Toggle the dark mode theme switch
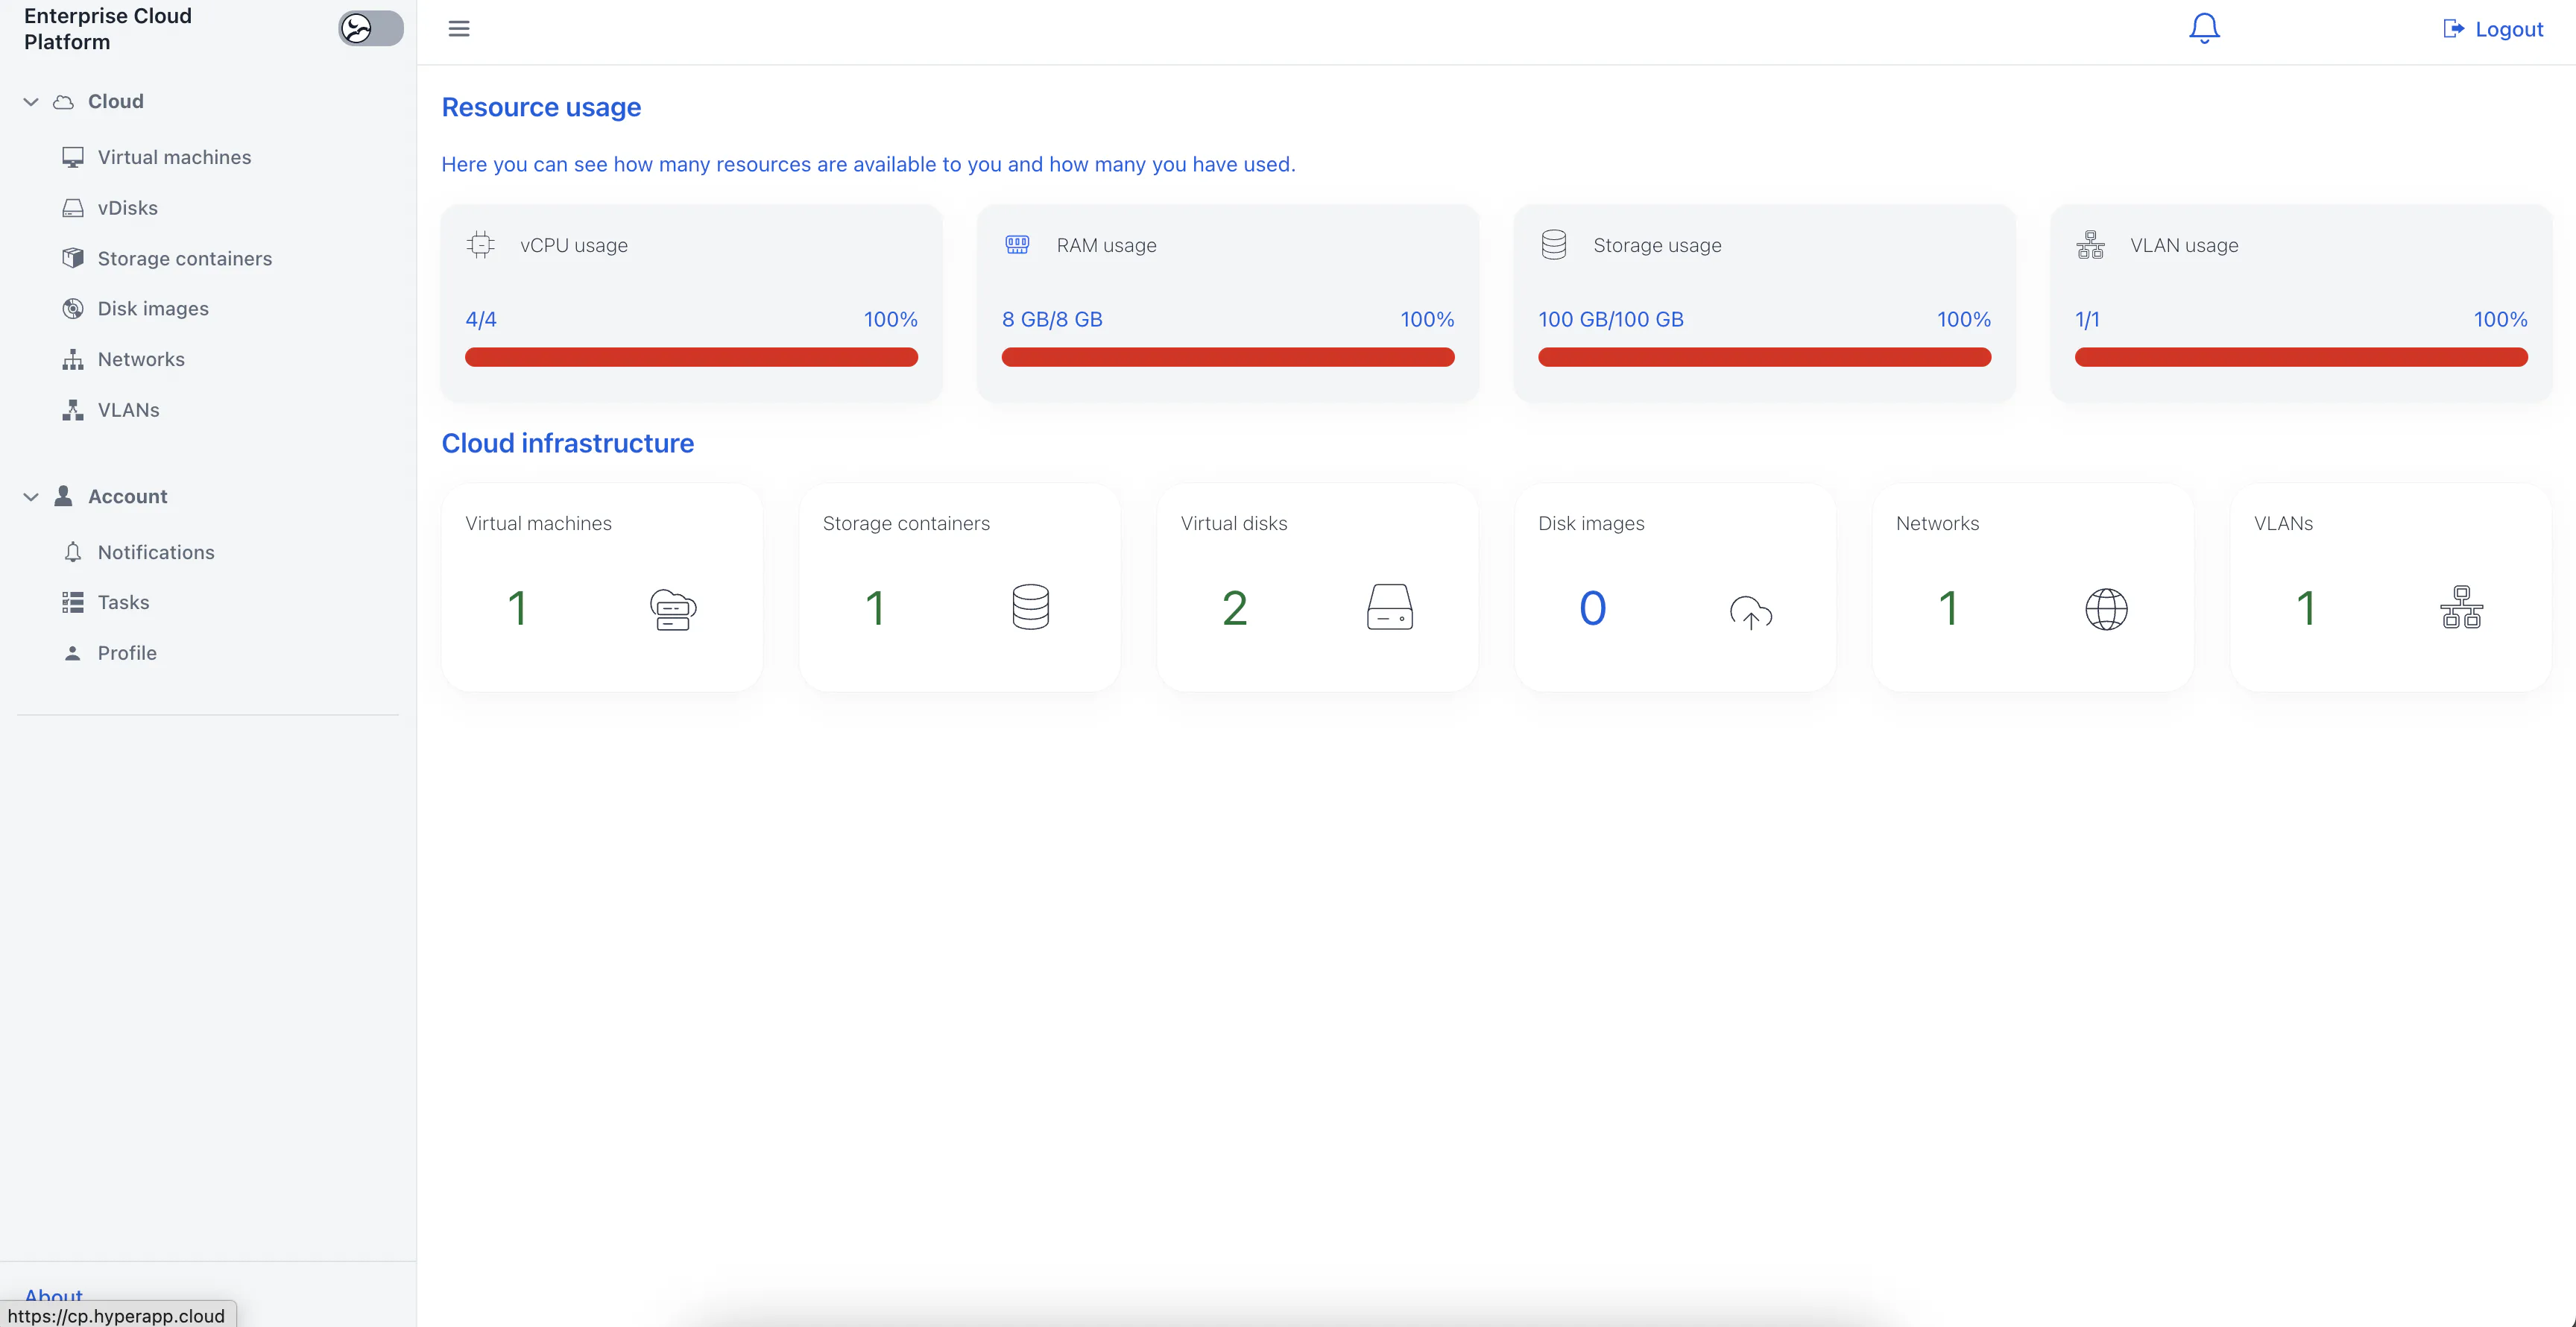 click(x=370, y=28)
